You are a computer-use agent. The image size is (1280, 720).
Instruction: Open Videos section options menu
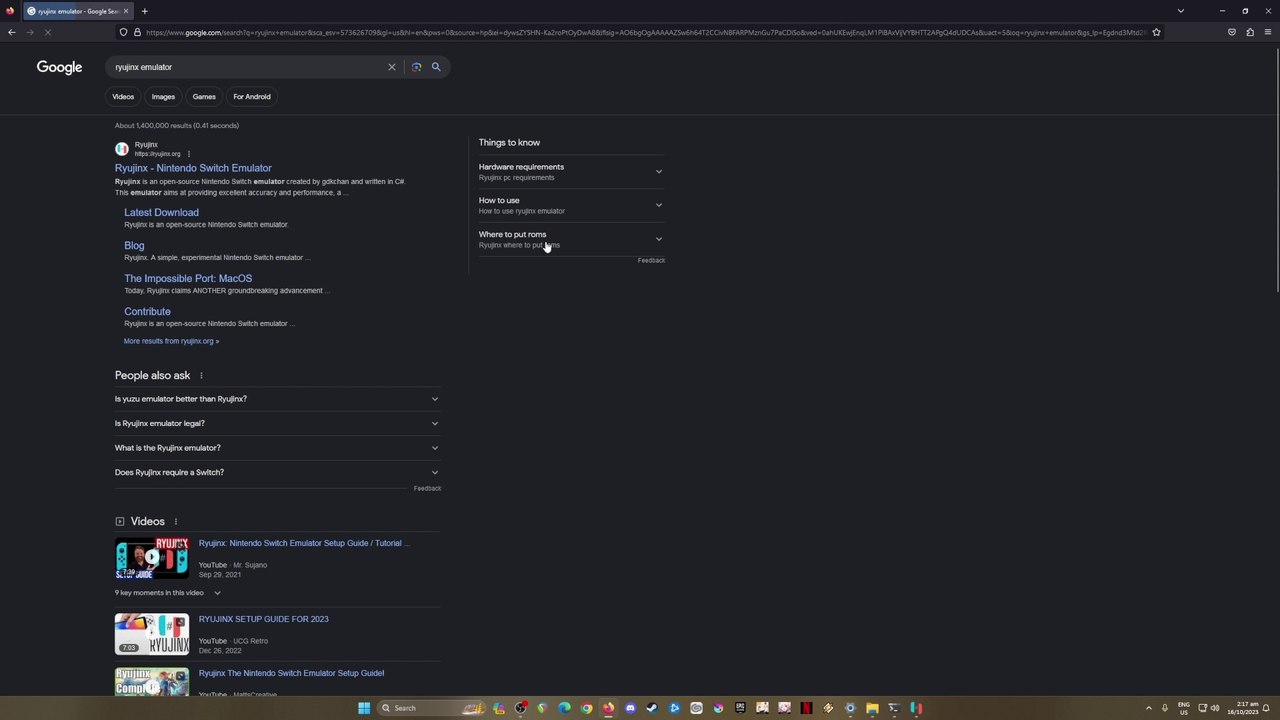point(176,522)
